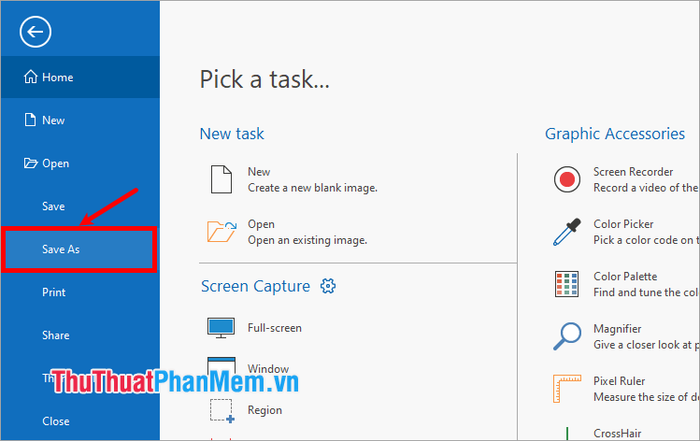The width and height of the screenshot is (700, 441).
Task: Choose Save As in the sidebar
Action: coord(61,249)
